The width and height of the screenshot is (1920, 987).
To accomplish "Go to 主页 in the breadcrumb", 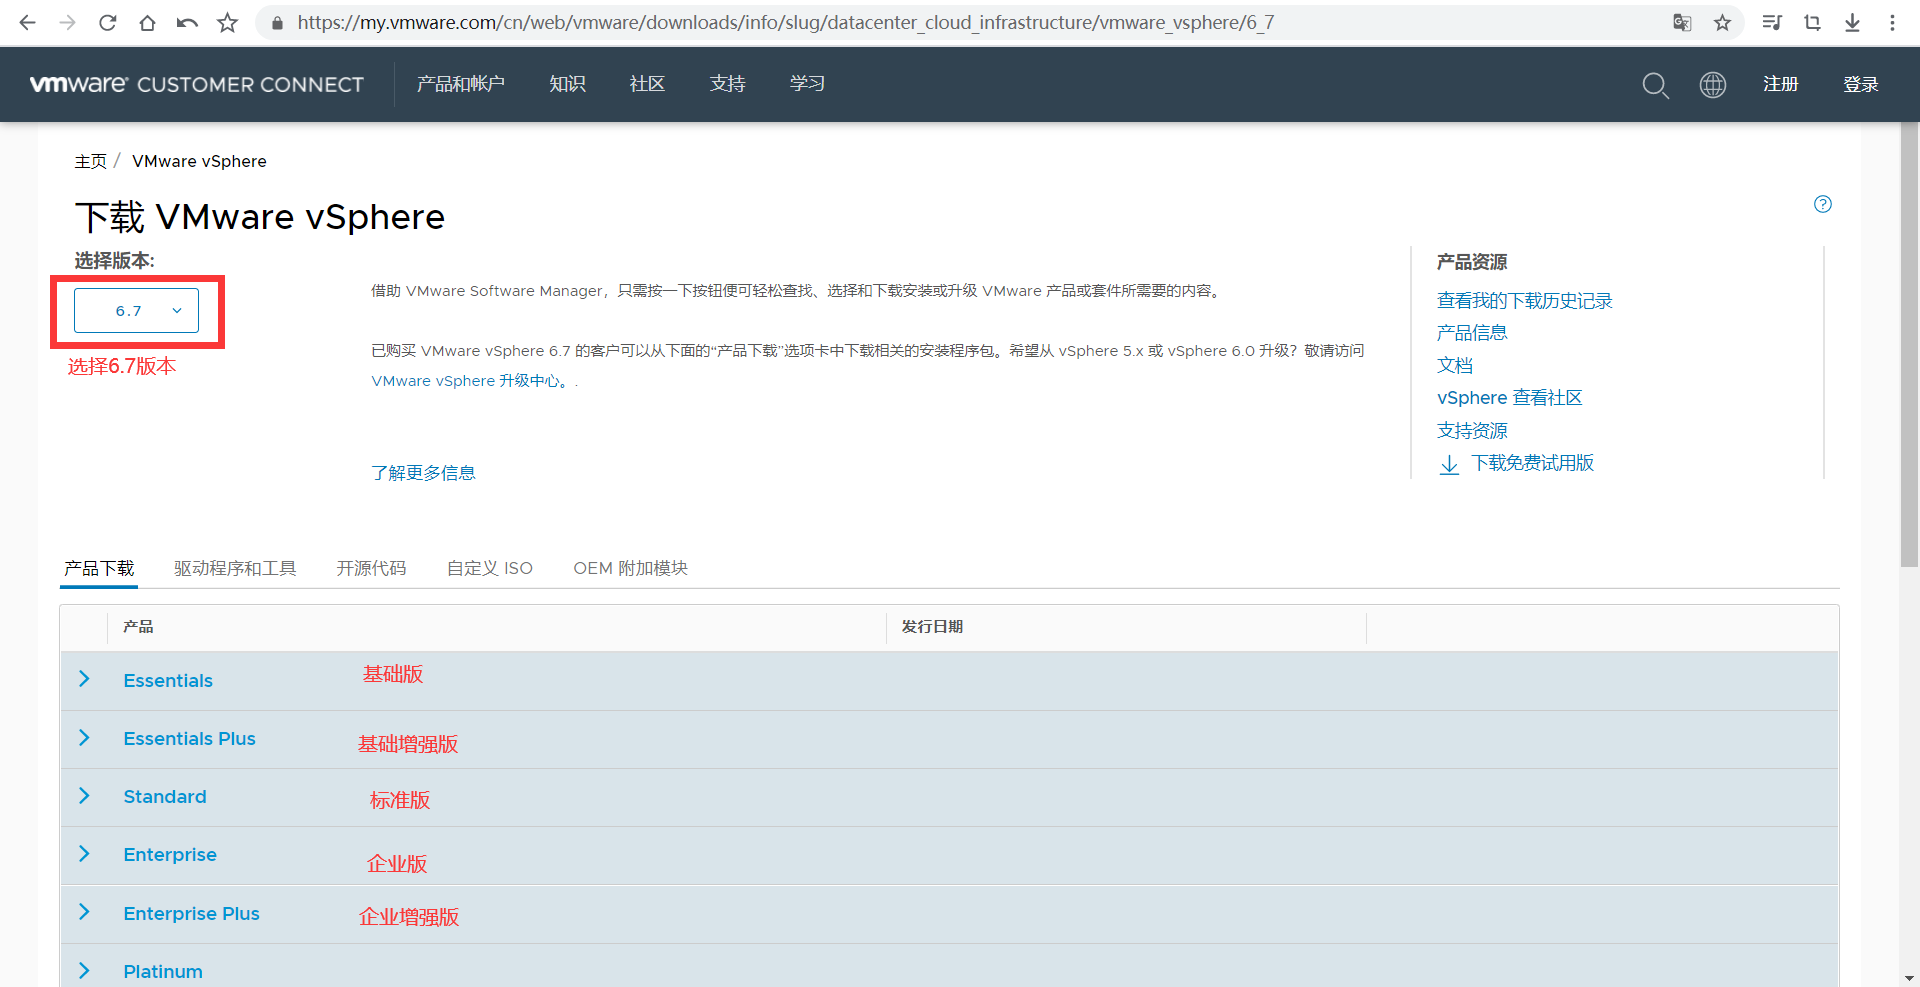I will (90, 161).
